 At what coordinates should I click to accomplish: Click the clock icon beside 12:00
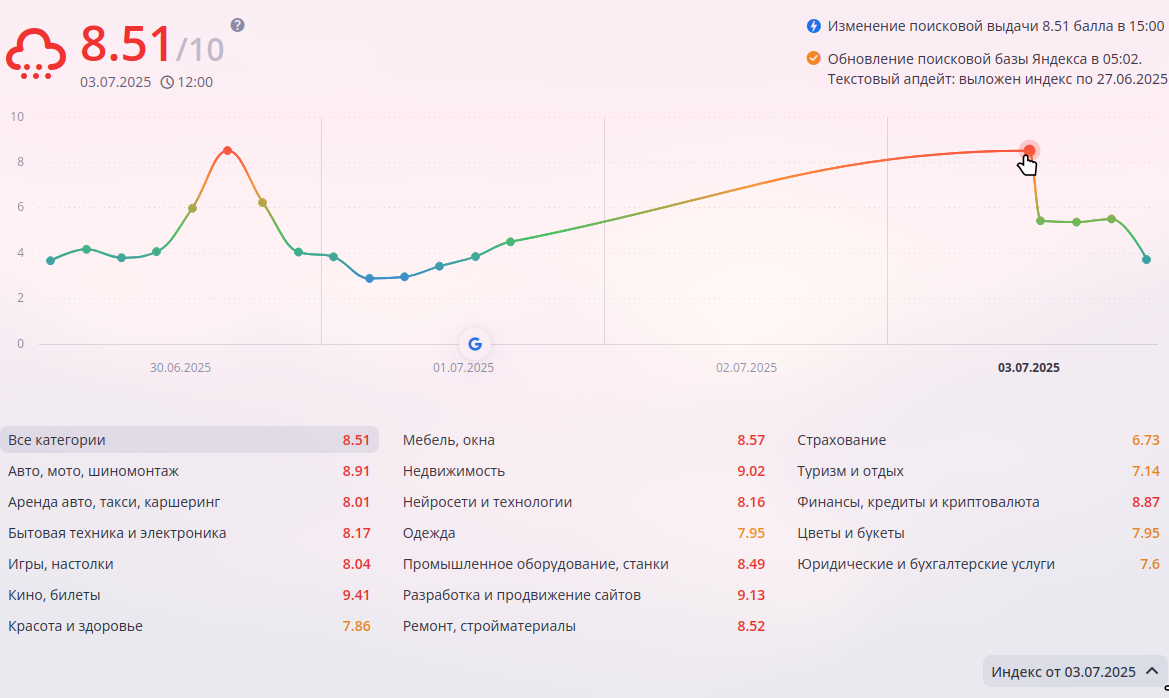pyautogui.click(x=167, y=82)
